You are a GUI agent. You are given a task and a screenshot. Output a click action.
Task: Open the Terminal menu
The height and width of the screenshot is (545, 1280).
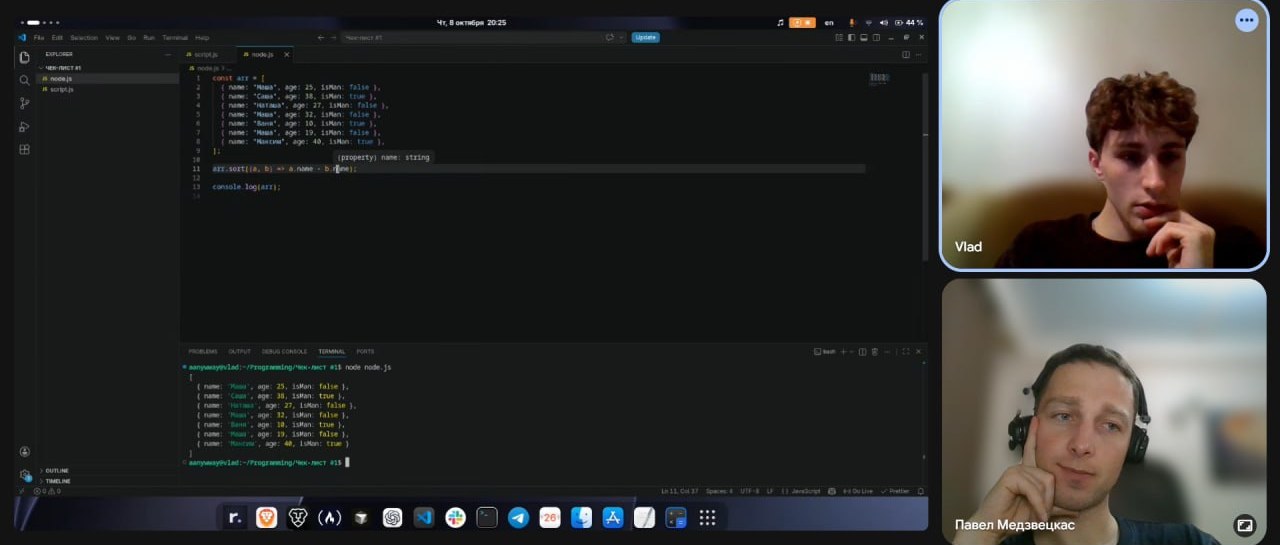[175, 37]
